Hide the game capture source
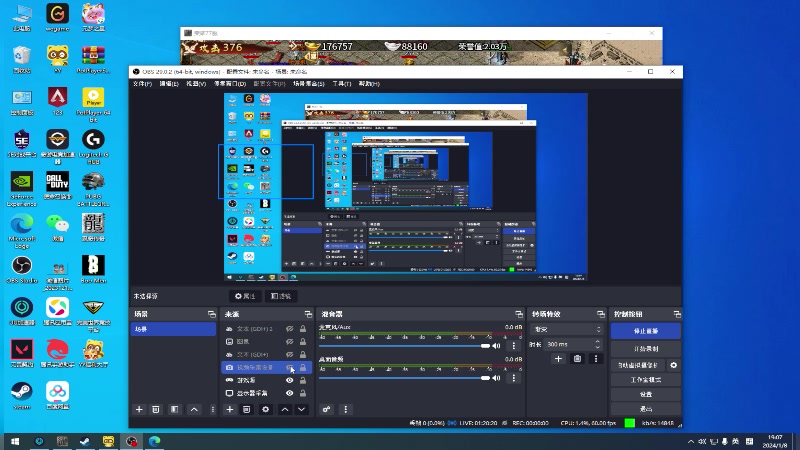 pos(289,380)
